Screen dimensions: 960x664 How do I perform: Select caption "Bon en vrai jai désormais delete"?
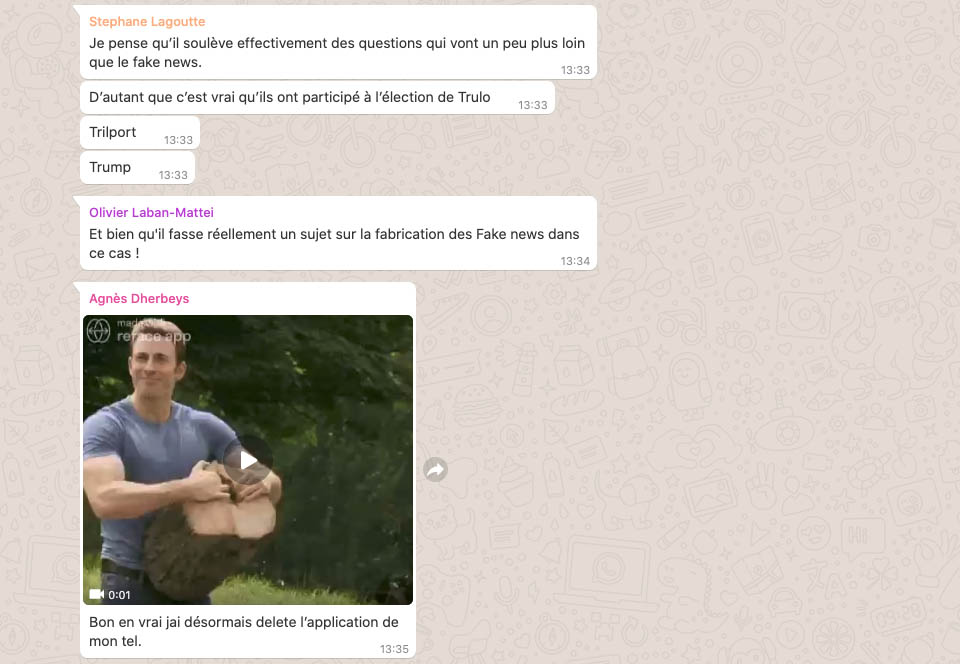click(x=244, y=632)
